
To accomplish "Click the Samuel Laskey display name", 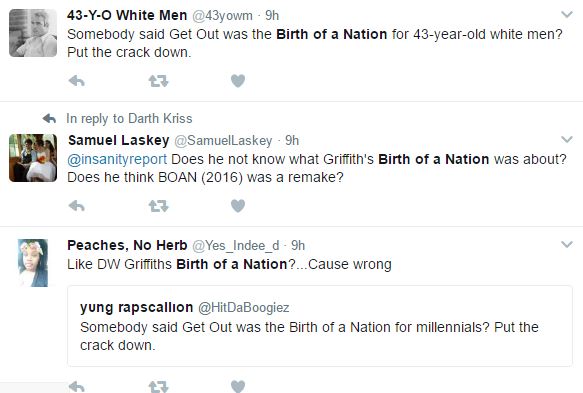I will [119, 140].
